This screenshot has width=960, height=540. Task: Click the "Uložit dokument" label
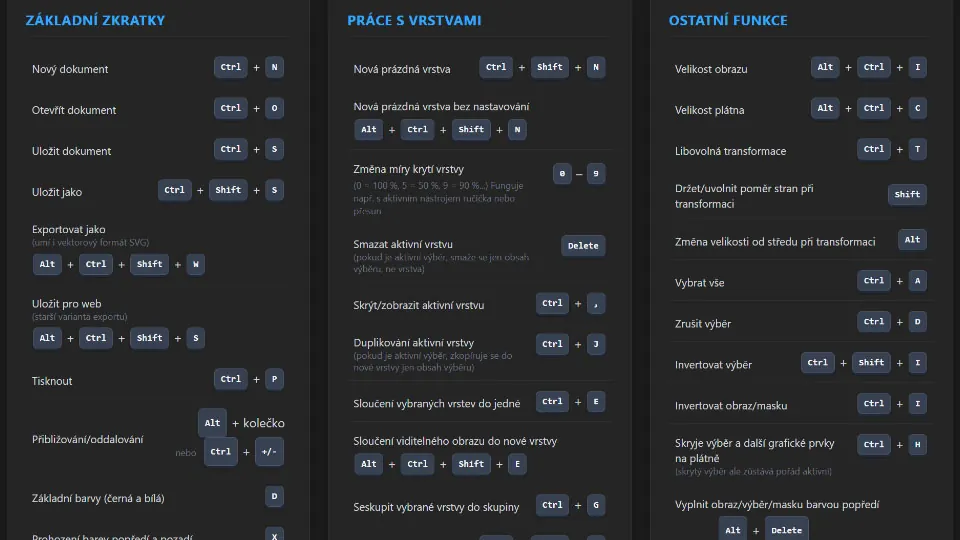click(71, 151)
